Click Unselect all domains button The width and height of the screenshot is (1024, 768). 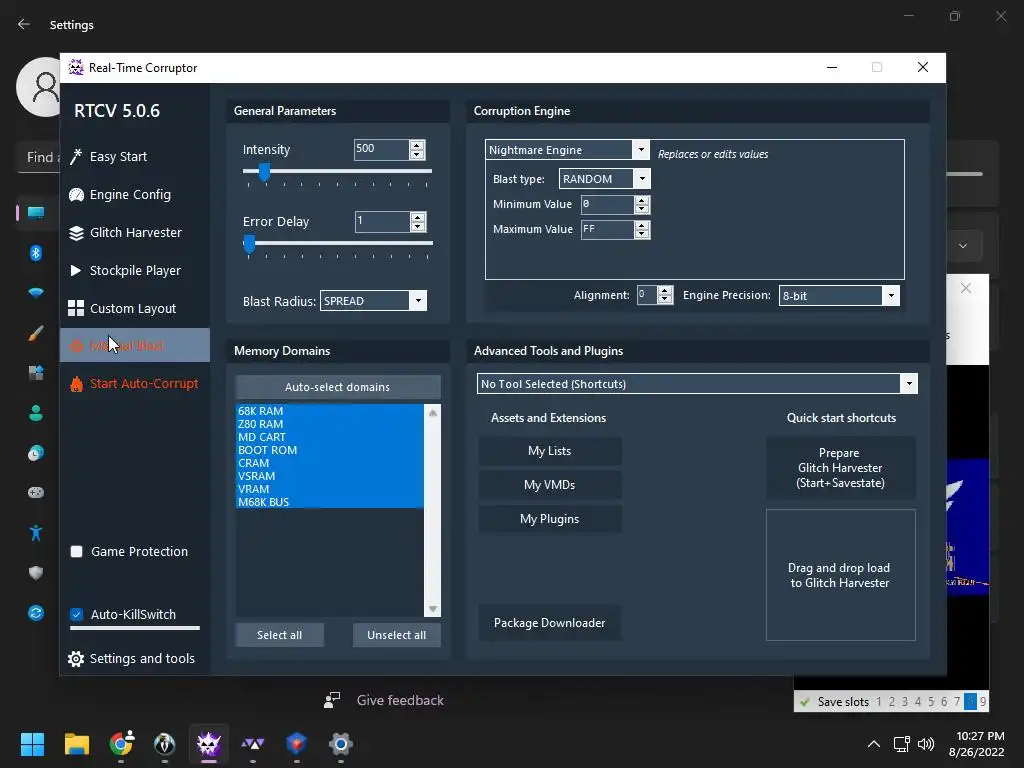tap(396, 635)
